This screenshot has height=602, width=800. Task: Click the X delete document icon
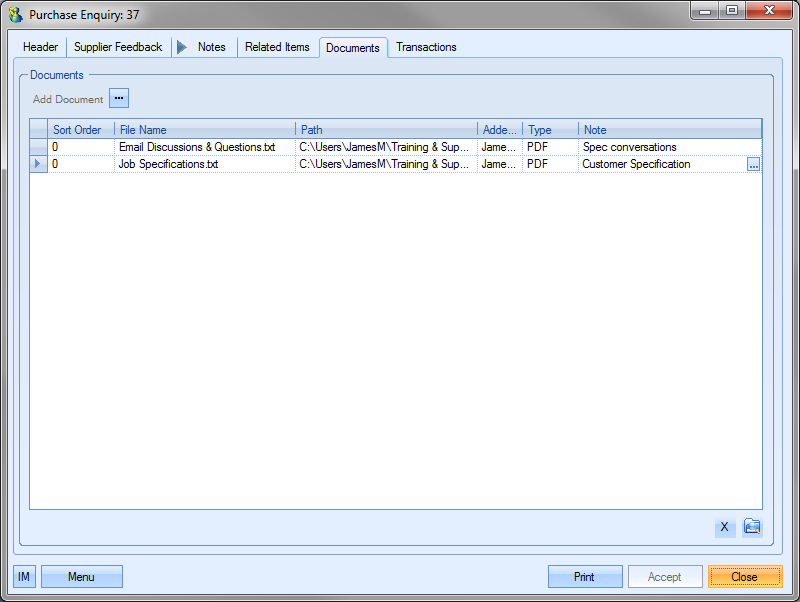click(x=724, y=526)
